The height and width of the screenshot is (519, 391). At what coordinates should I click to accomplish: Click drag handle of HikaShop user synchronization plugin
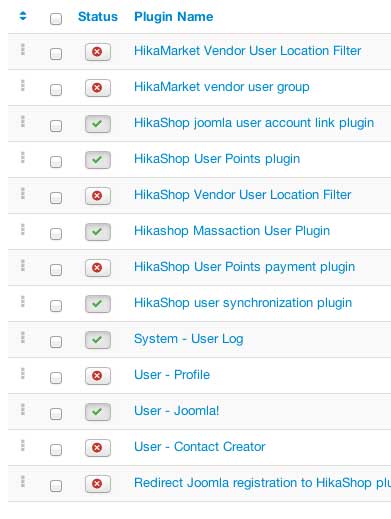click(23, 301)
